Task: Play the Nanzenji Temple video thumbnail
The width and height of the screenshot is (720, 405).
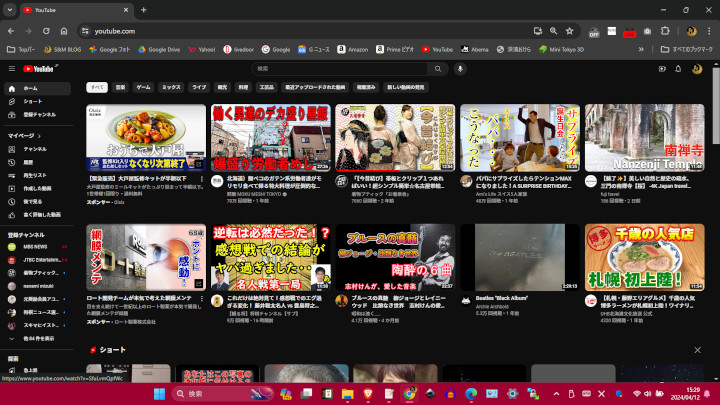Action: point(644,137)
